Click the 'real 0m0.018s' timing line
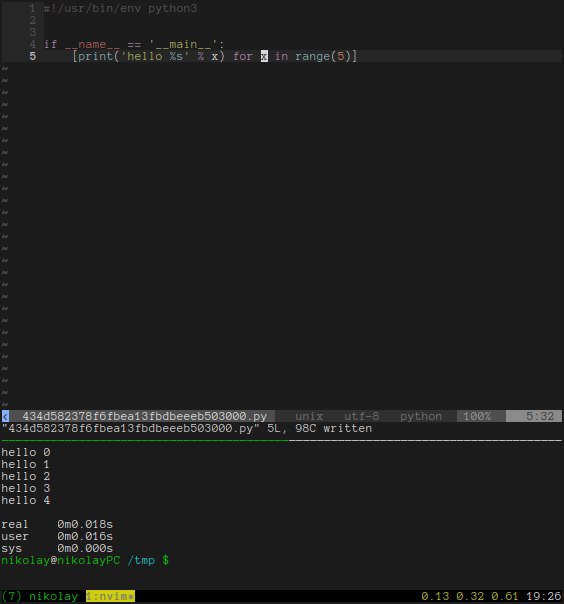The height and width of the screenshot is (604, 564). coord(57,524)
